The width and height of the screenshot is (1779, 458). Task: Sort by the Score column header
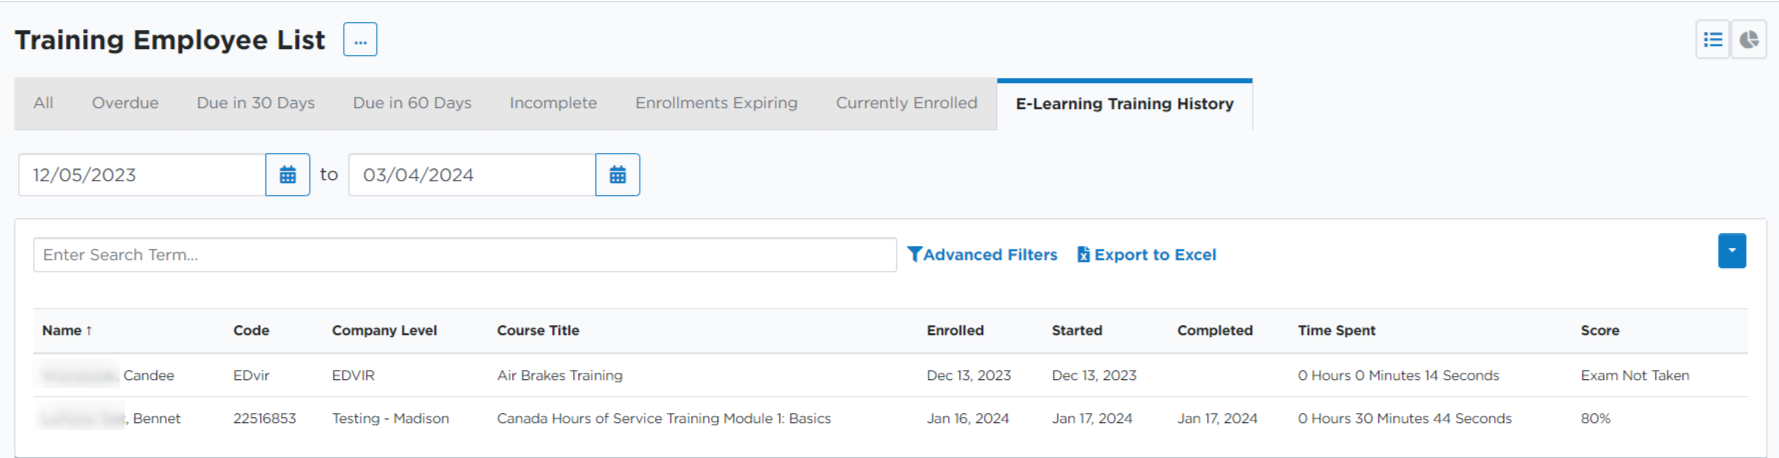(x=1600, y=331)
